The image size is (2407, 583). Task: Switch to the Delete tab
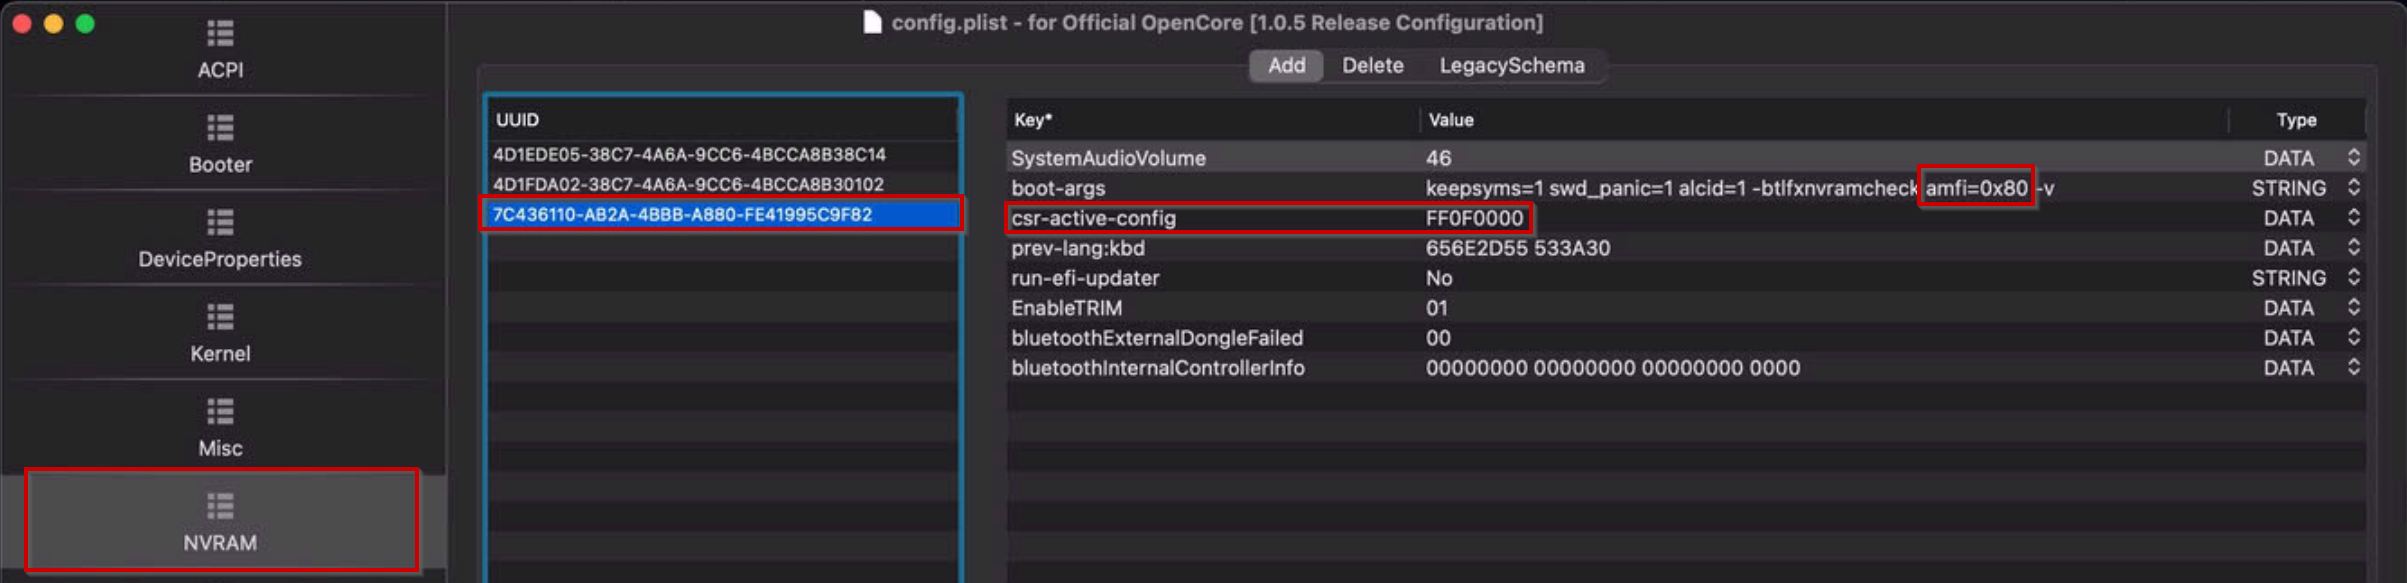(x=1372, y=66)
